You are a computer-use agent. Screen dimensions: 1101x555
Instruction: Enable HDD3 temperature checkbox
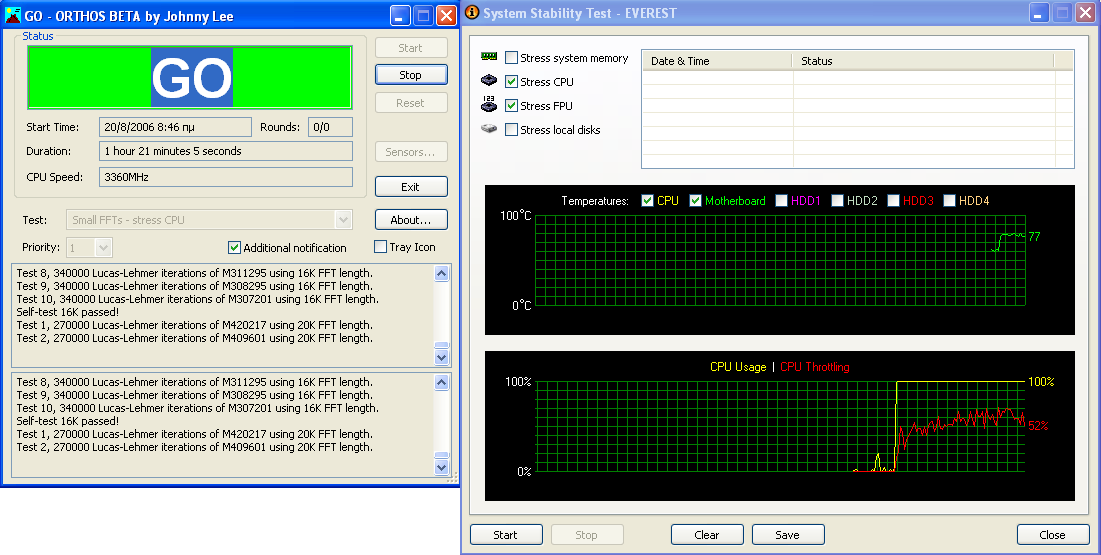[x=893, y=200]
